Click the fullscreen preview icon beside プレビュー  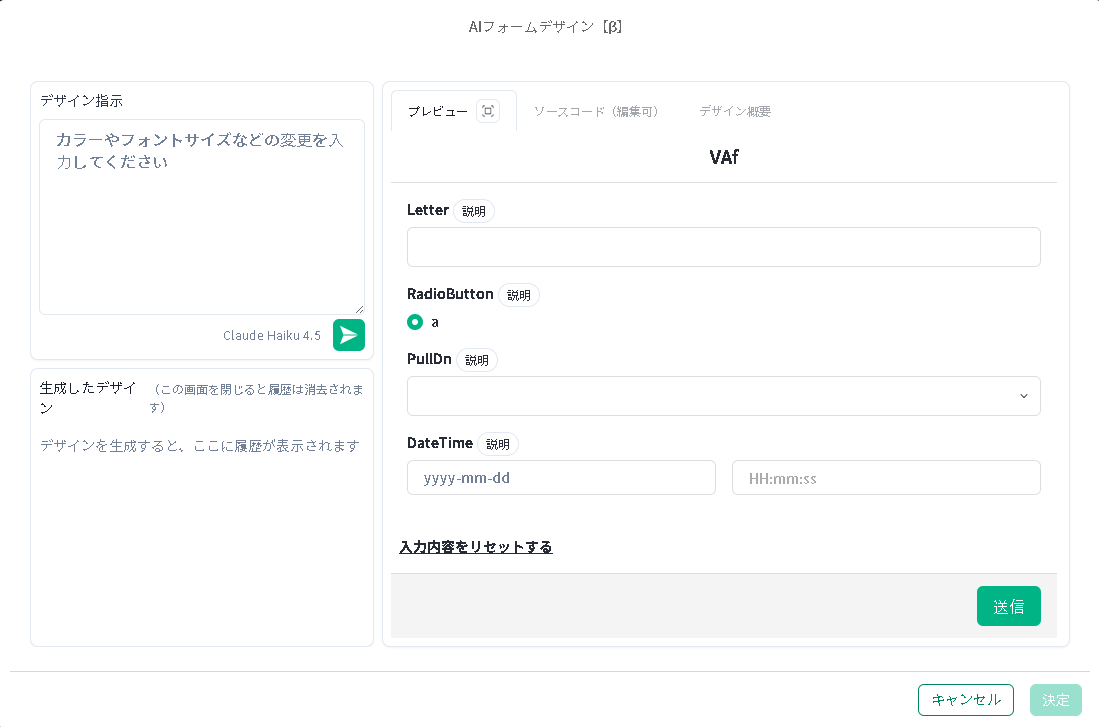pos(488,111)
